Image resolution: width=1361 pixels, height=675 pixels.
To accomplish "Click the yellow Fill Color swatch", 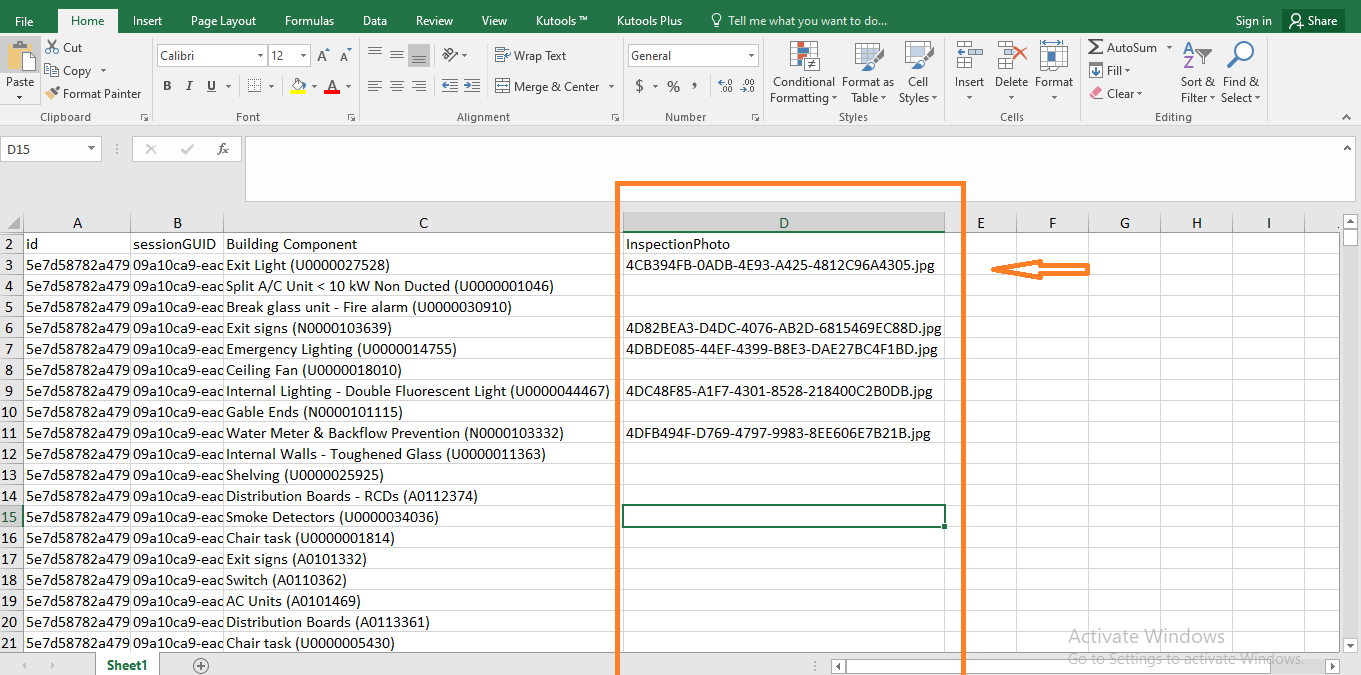I will click(298, 87).
